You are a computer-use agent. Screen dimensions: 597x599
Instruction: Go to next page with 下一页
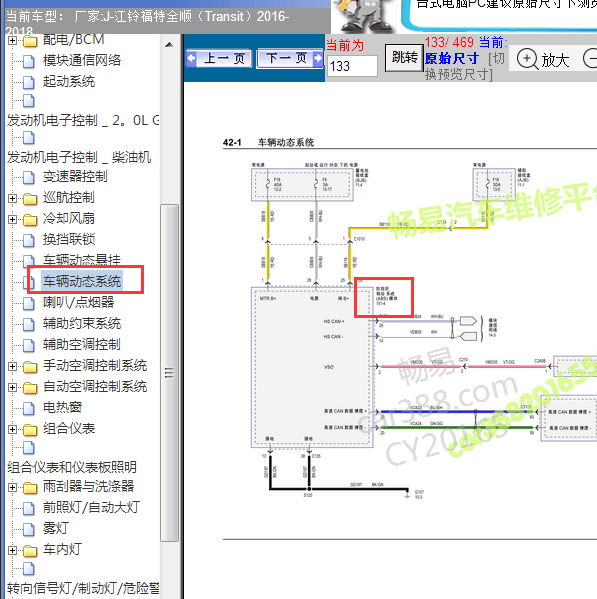point(290,58)
